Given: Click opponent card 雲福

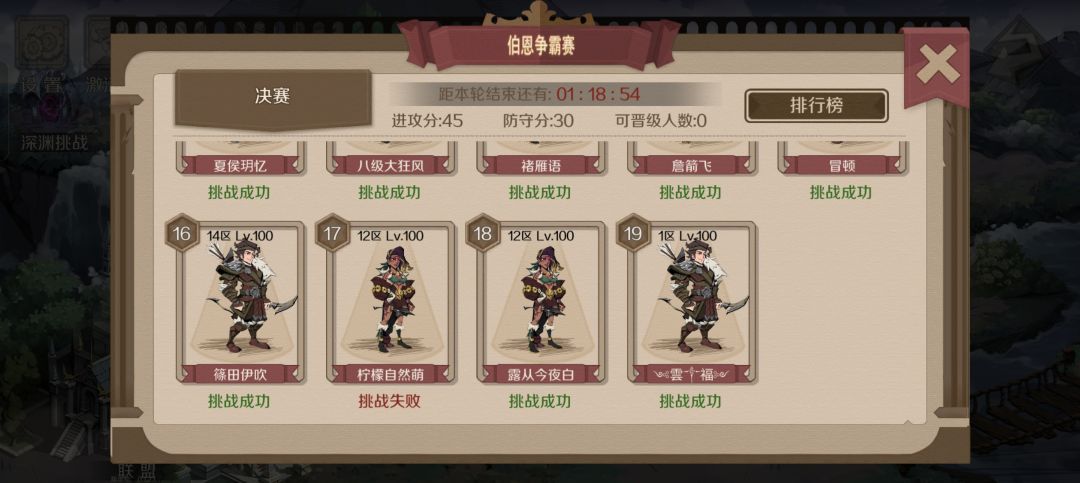Looking at the screenshot, I should 692,302.
